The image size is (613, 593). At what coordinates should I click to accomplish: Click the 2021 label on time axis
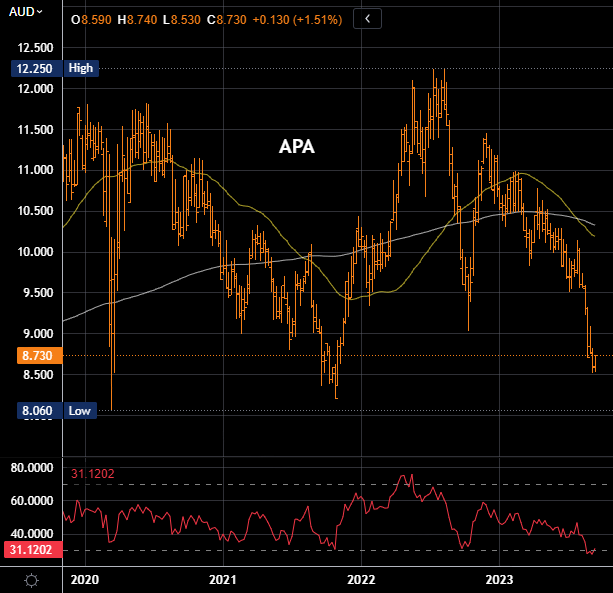pos(223,579)
